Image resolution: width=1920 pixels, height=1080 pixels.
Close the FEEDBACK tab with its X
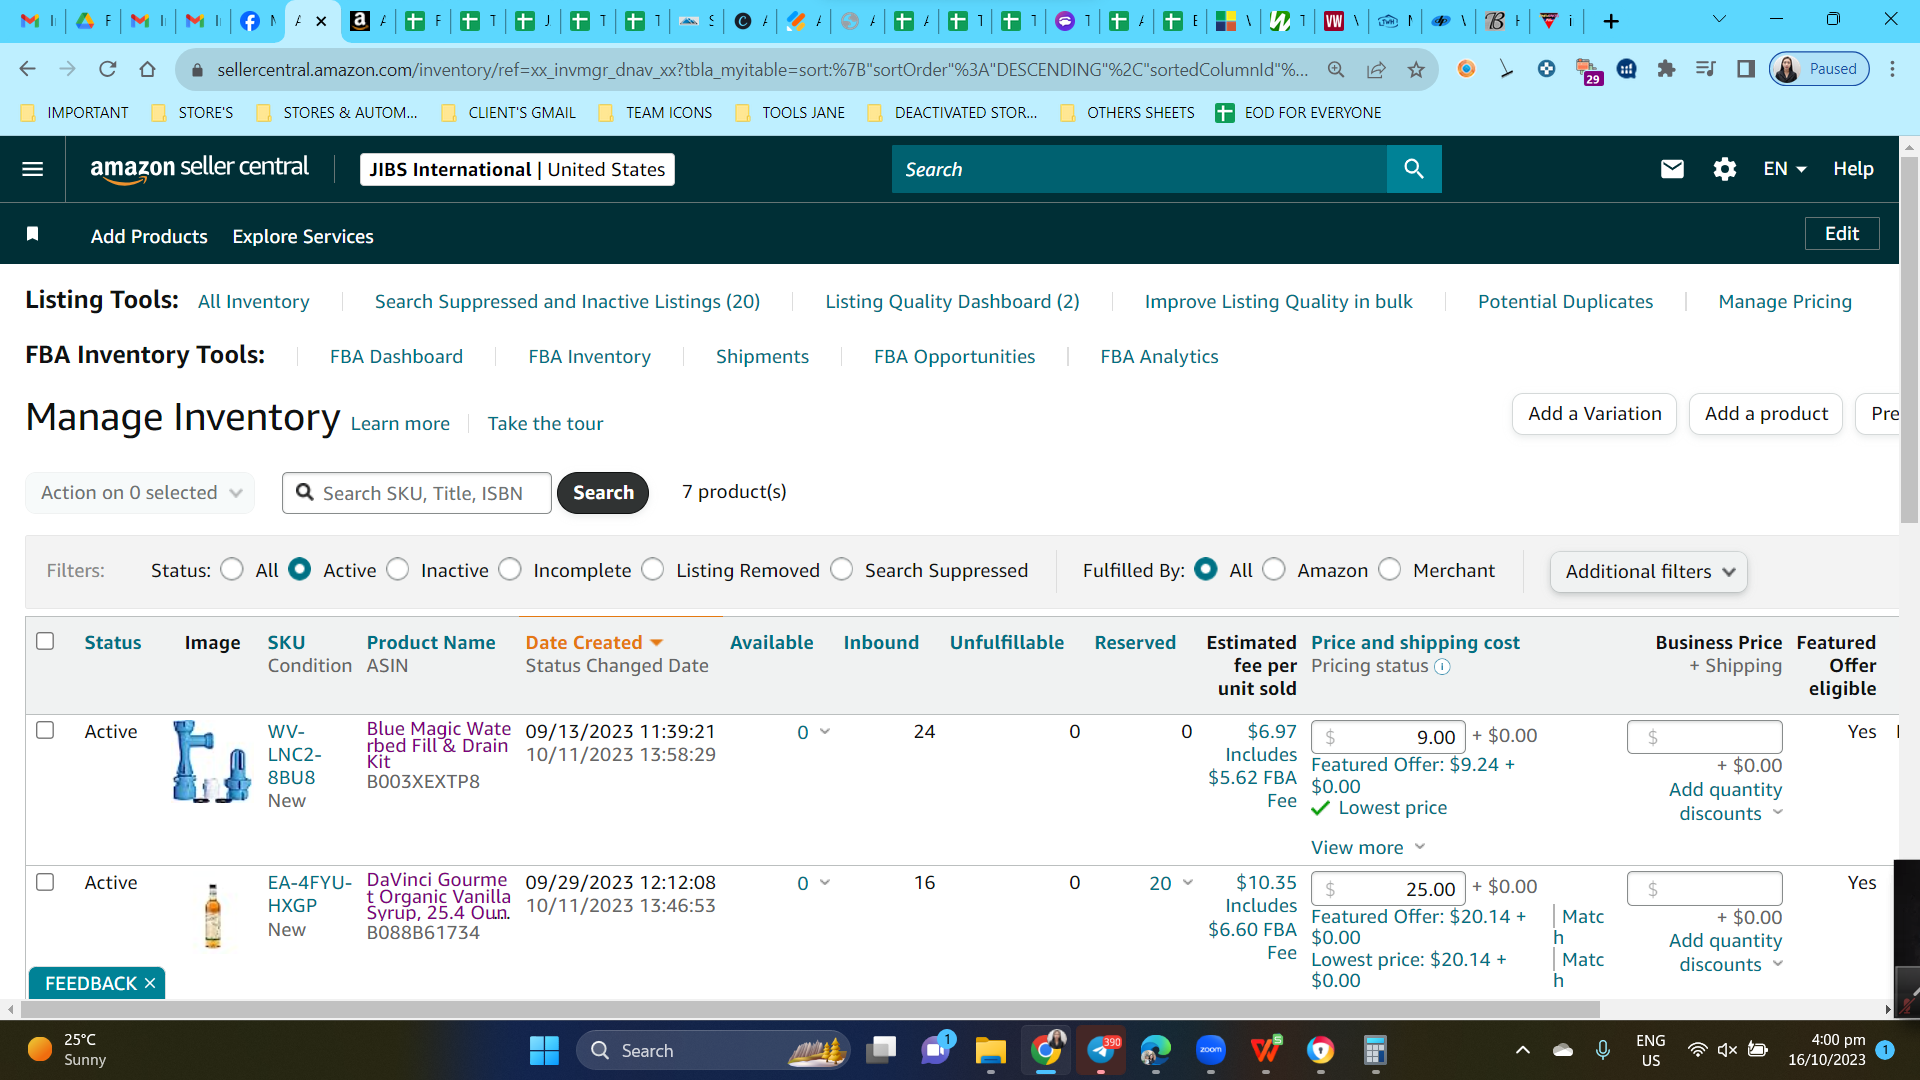pos(150,984)
